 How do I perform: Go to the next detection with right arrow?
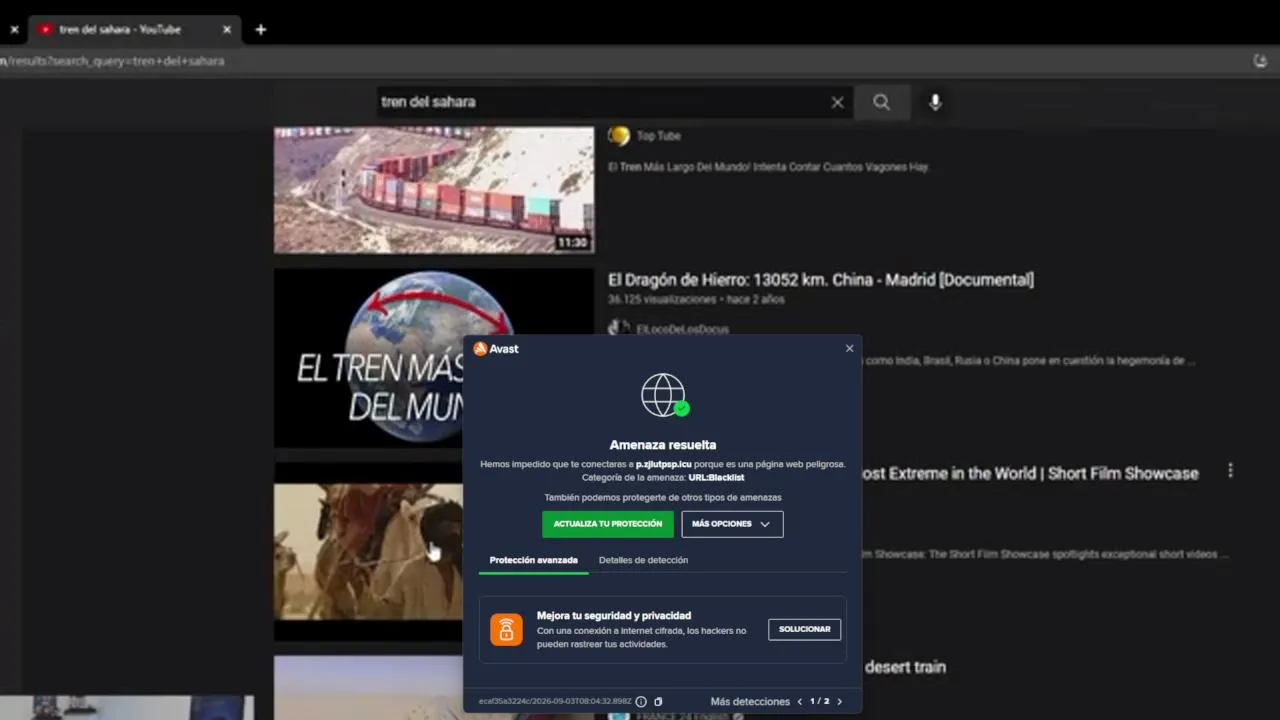point(839,702)
